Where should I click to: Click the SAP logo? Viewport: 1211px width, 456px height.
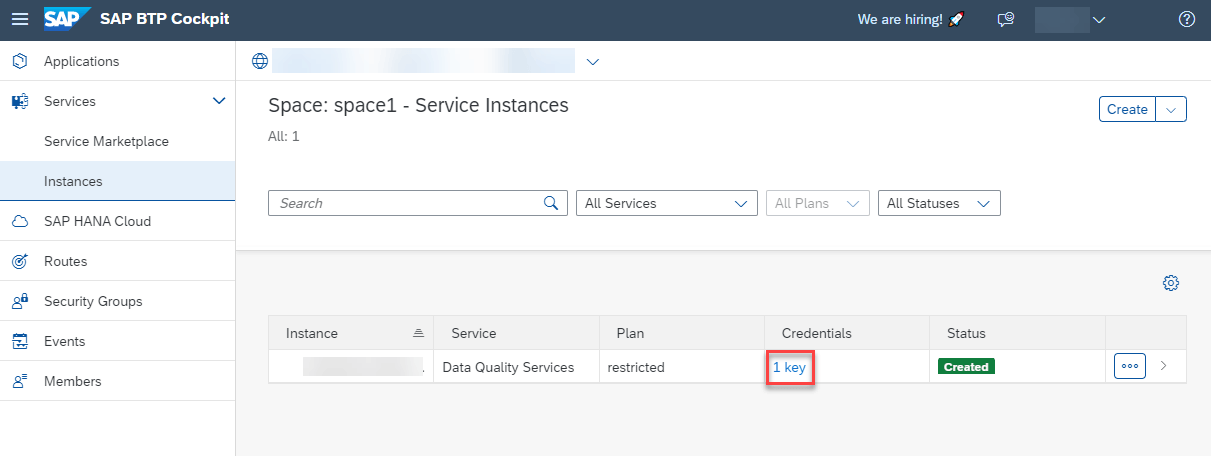click(x=68, y=19)
